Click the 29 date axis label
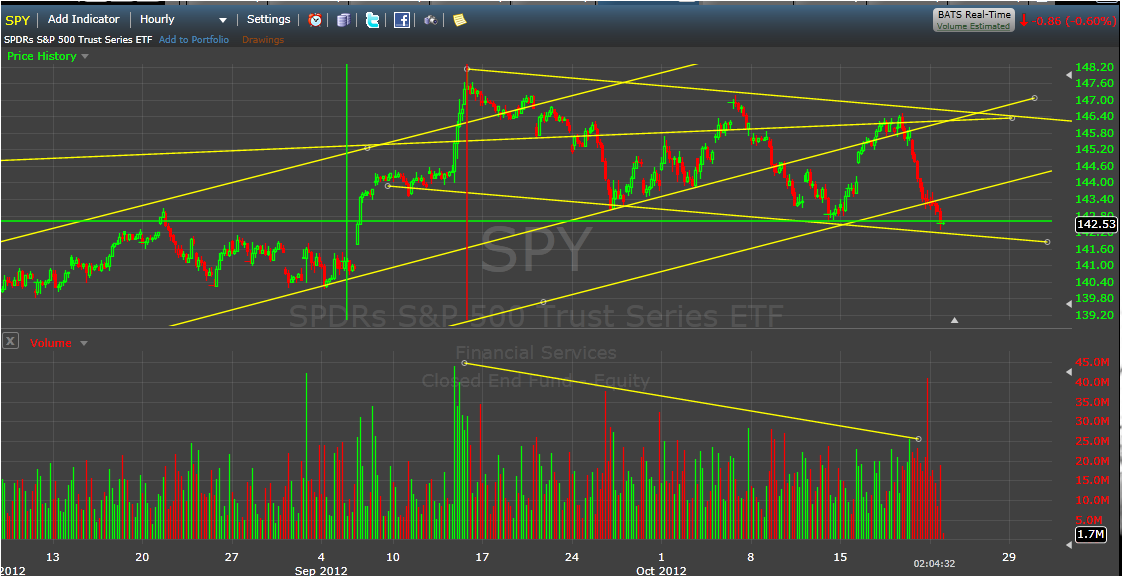Image resolution: width=1123 pixels, height=577 pixels. tap(1009, 556)
